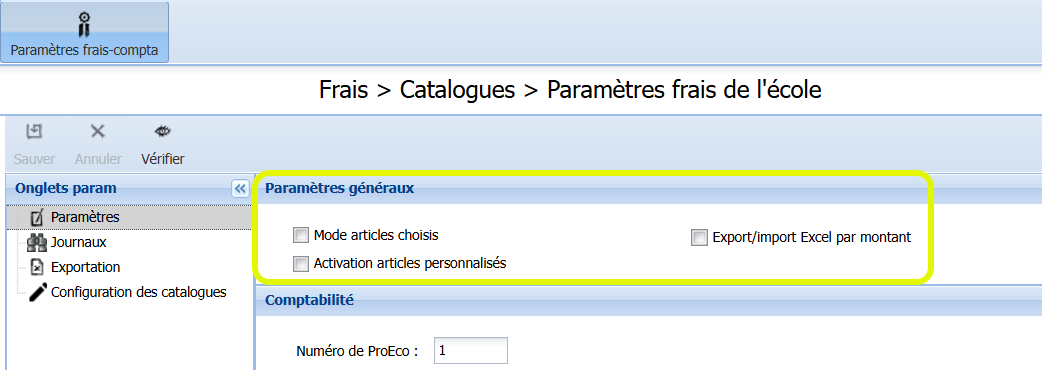The height and width of the screenshot is (370, 1042).
Task: Open Paramètres frais-compta ribbon button
Action: [x=84, y=32]
